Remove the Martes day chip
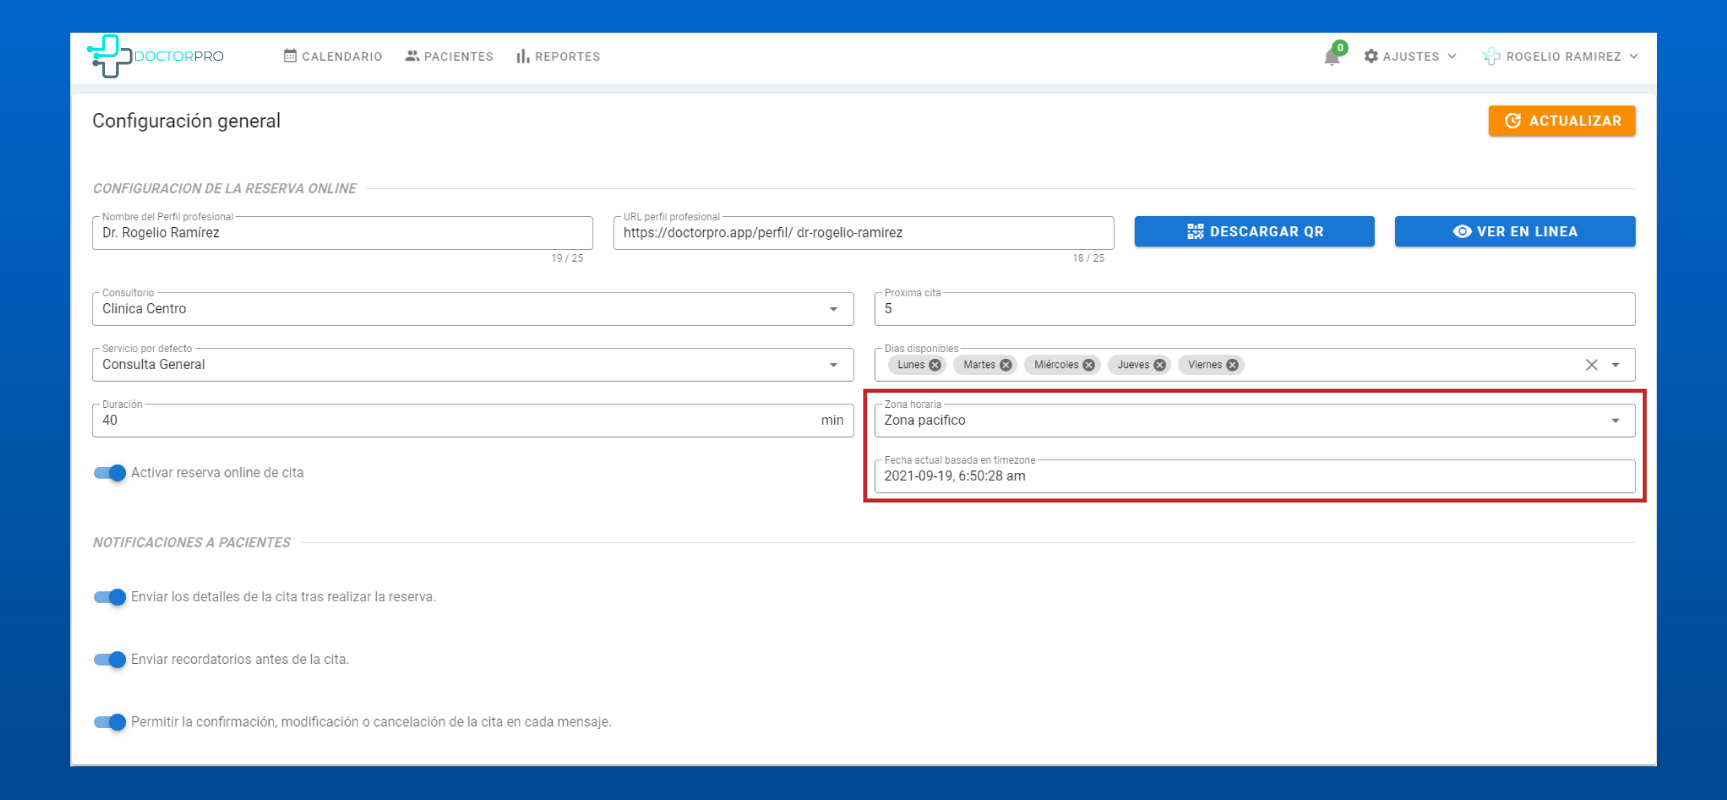 tap(1006, 365)
